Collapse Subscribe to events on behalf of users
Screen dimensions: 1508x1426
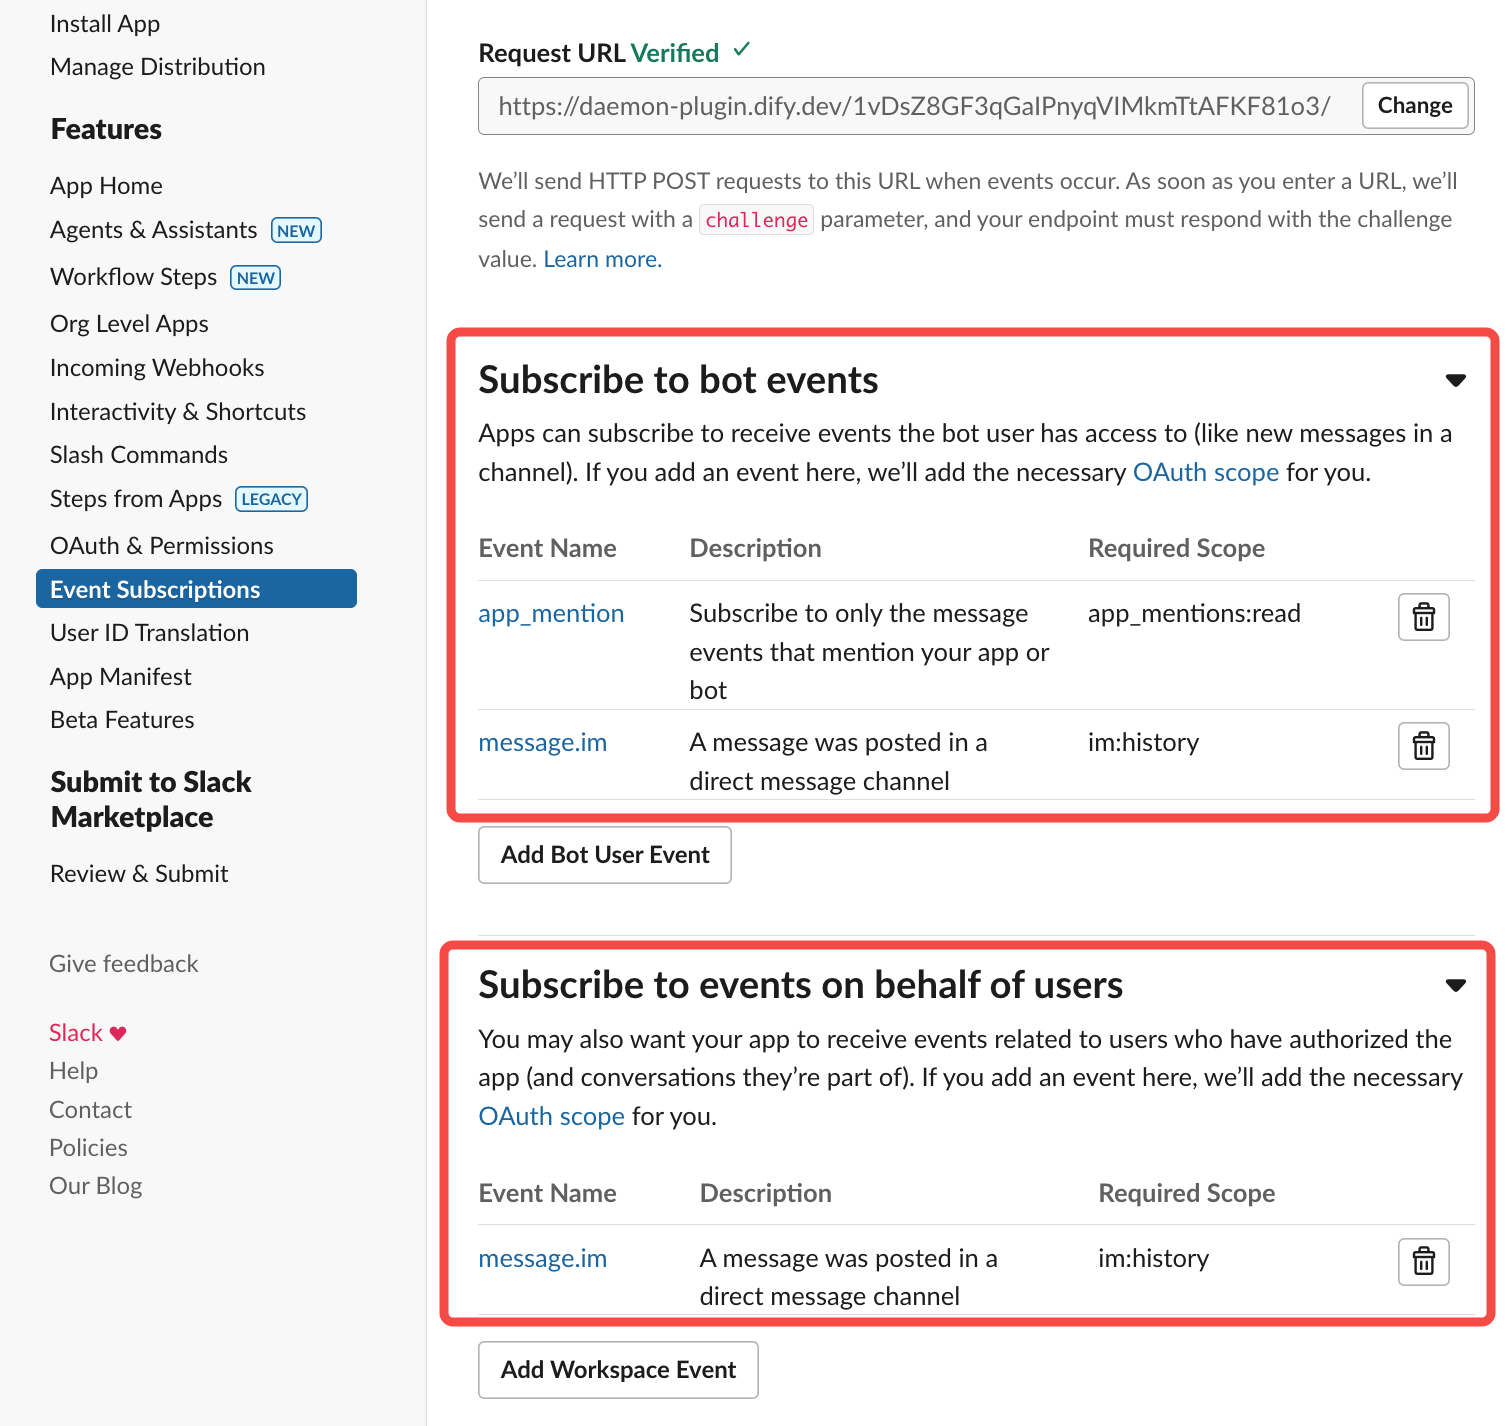[1455, 985]
